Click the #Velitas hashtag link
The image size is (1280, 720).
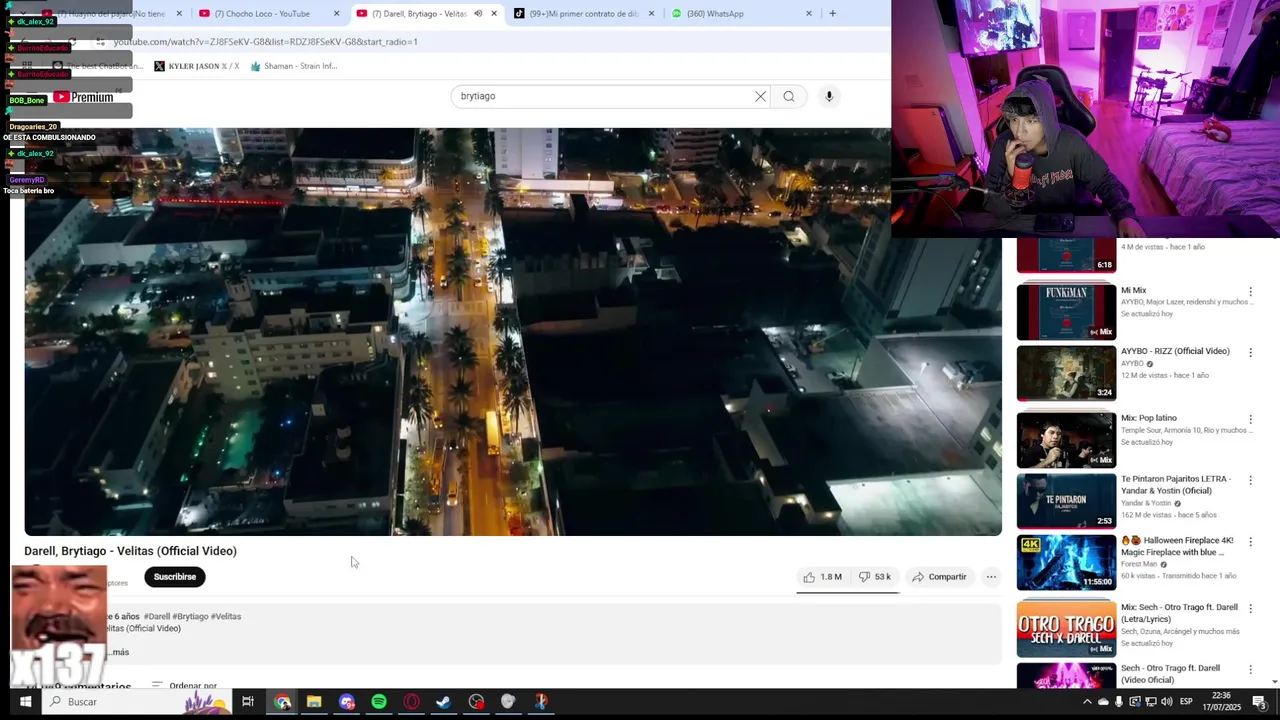click(x=226, y=617)
